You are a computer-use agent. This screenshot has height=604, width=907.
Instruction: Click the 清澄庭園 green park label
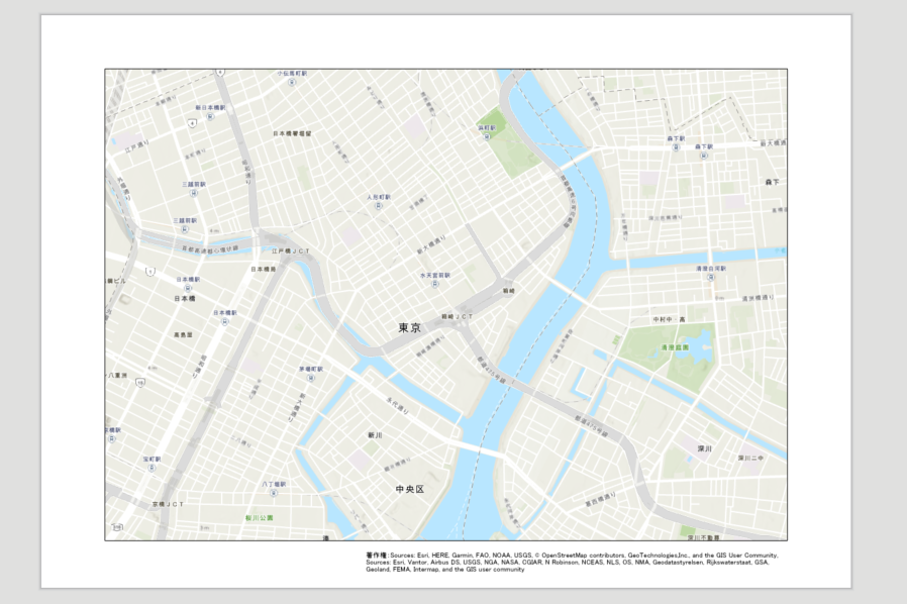tap(676, 348)
